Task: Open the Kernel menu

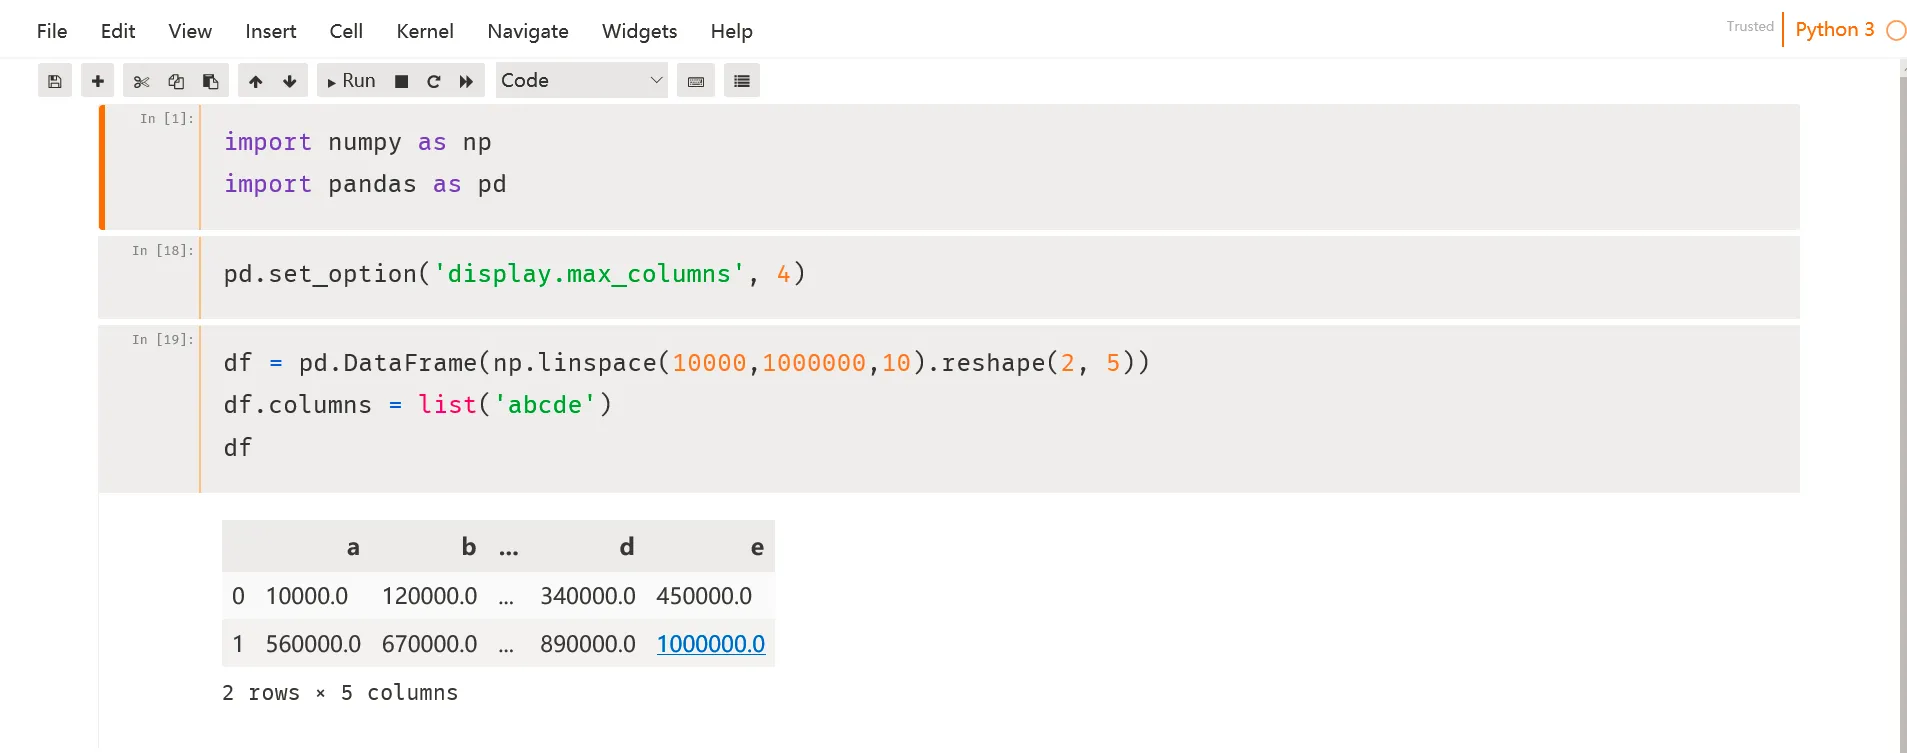Action: click(x=425, y=31)
